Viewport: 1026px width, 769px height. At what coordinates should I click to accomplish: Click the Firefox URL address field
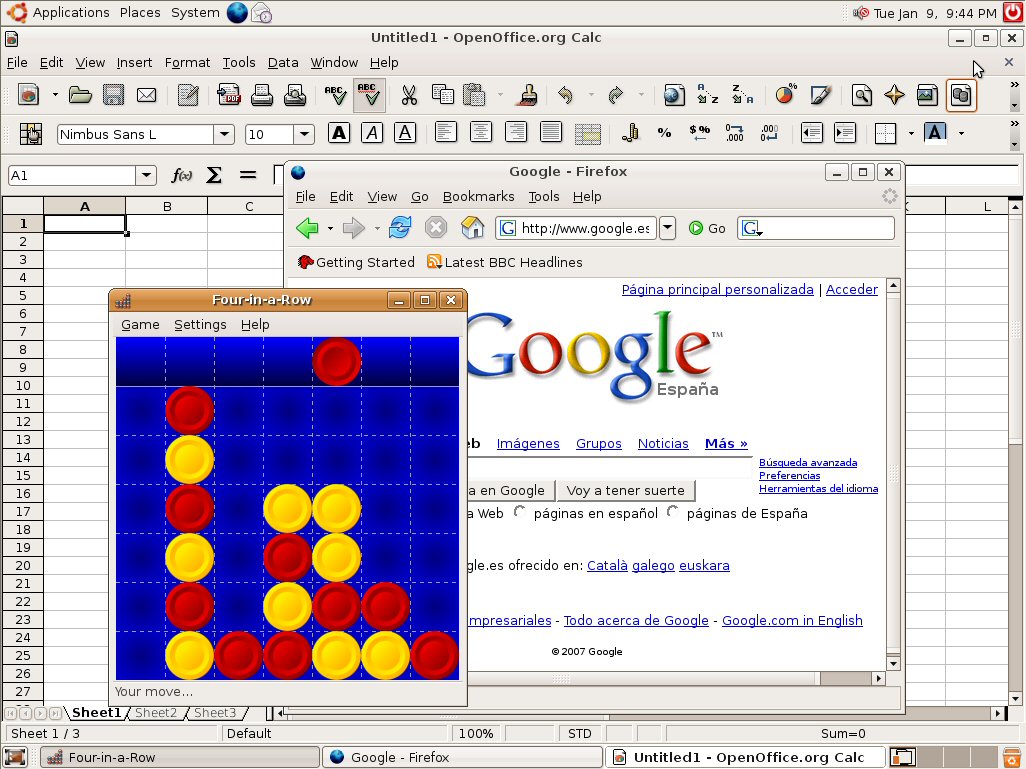[576, 228]
